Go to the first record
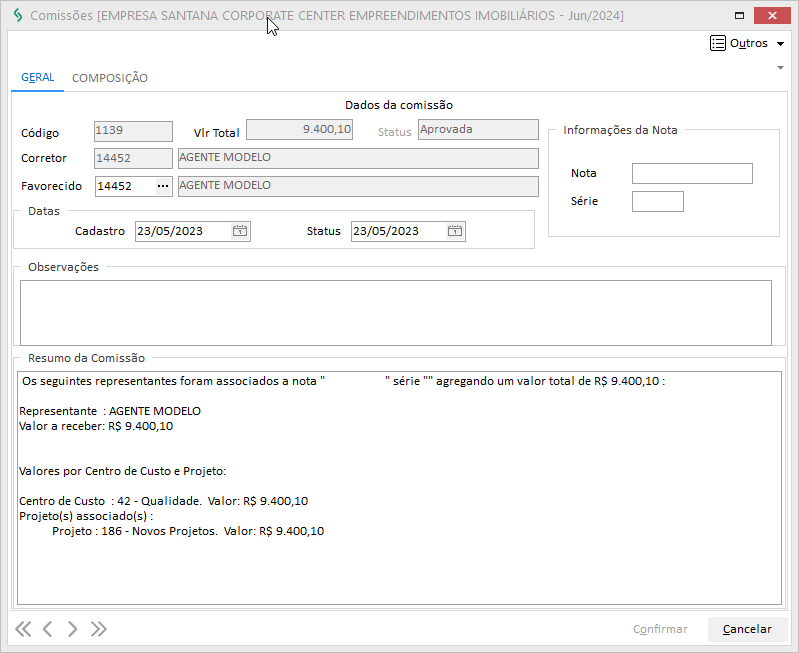 click(23, 629)
